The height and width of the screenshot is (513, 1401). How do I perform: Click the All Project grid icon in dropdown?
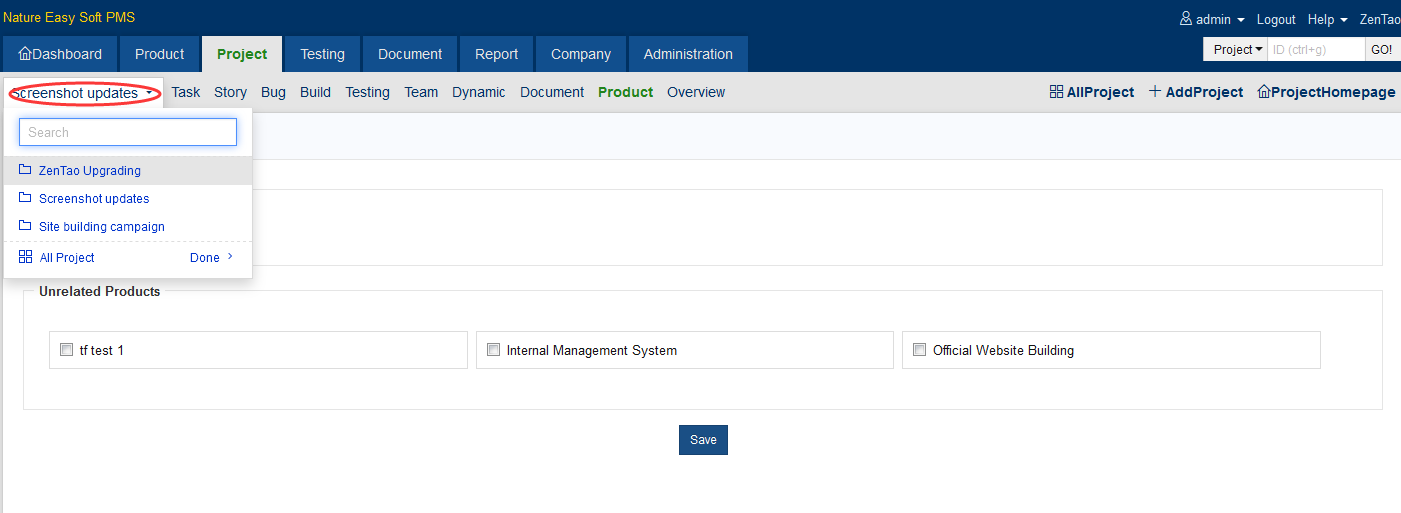click(26, 257)
